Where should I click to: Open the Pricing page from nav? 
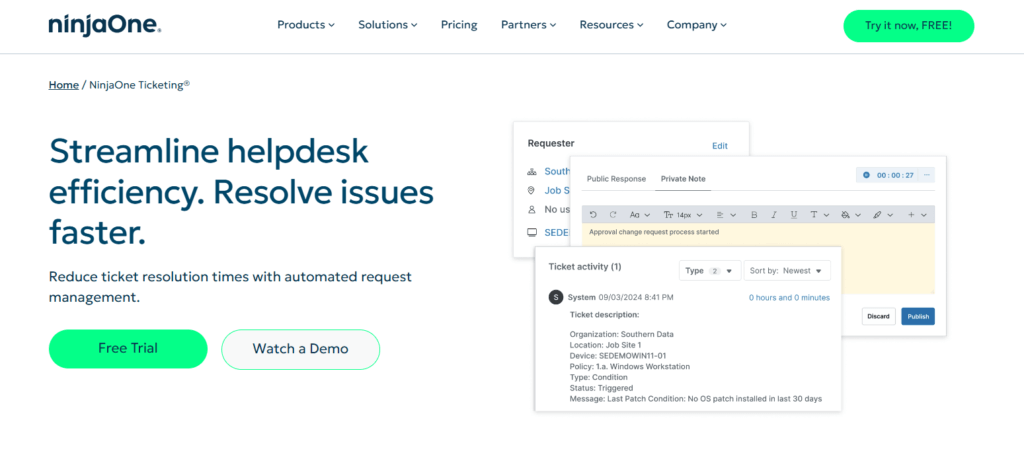(459, 25)
